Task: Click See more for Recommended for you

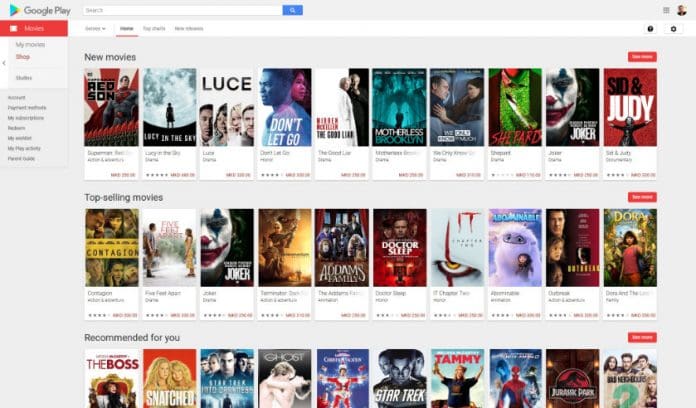Action: coord(641,337)
